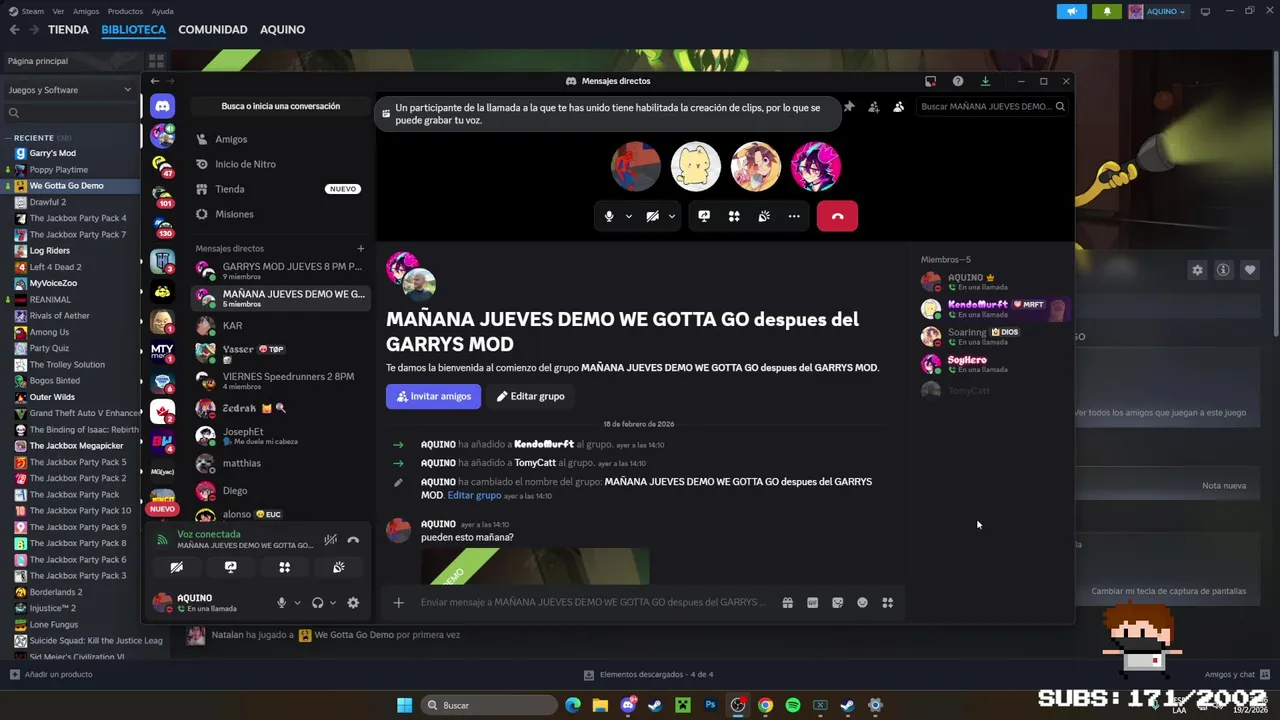Click Discord download update arrow icon
This screenshot has height=720, width=1280.
tap(985, 81)
